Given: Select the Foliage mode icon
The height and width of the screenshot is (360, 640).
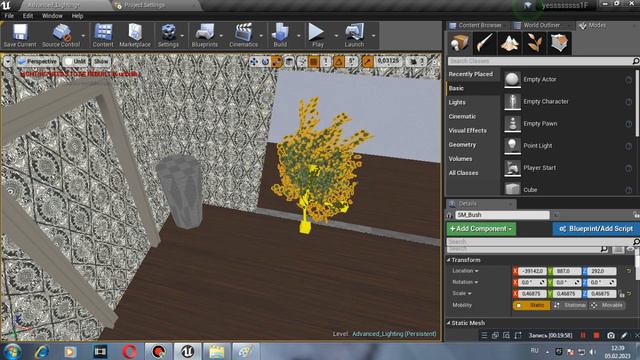Looking at the screenshot, I should pyautogui.click(x=534, y=43).
